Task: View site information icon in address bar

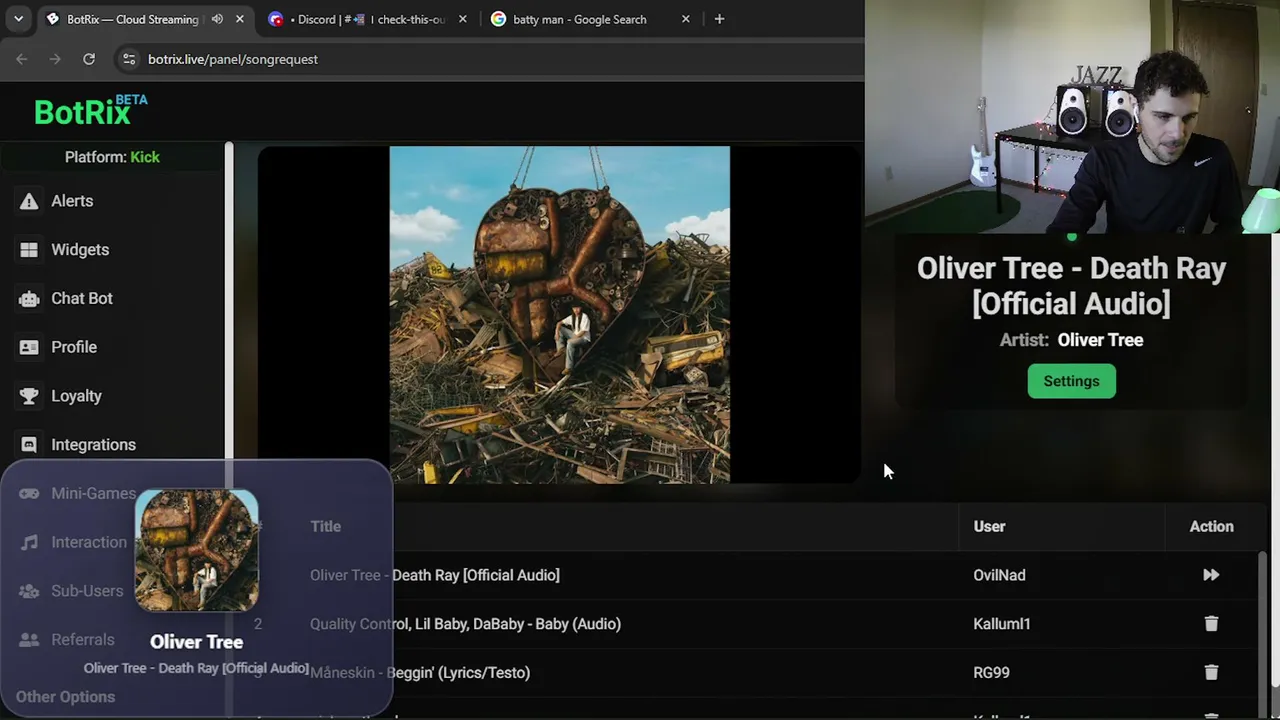Action: (x=128, y=59)
